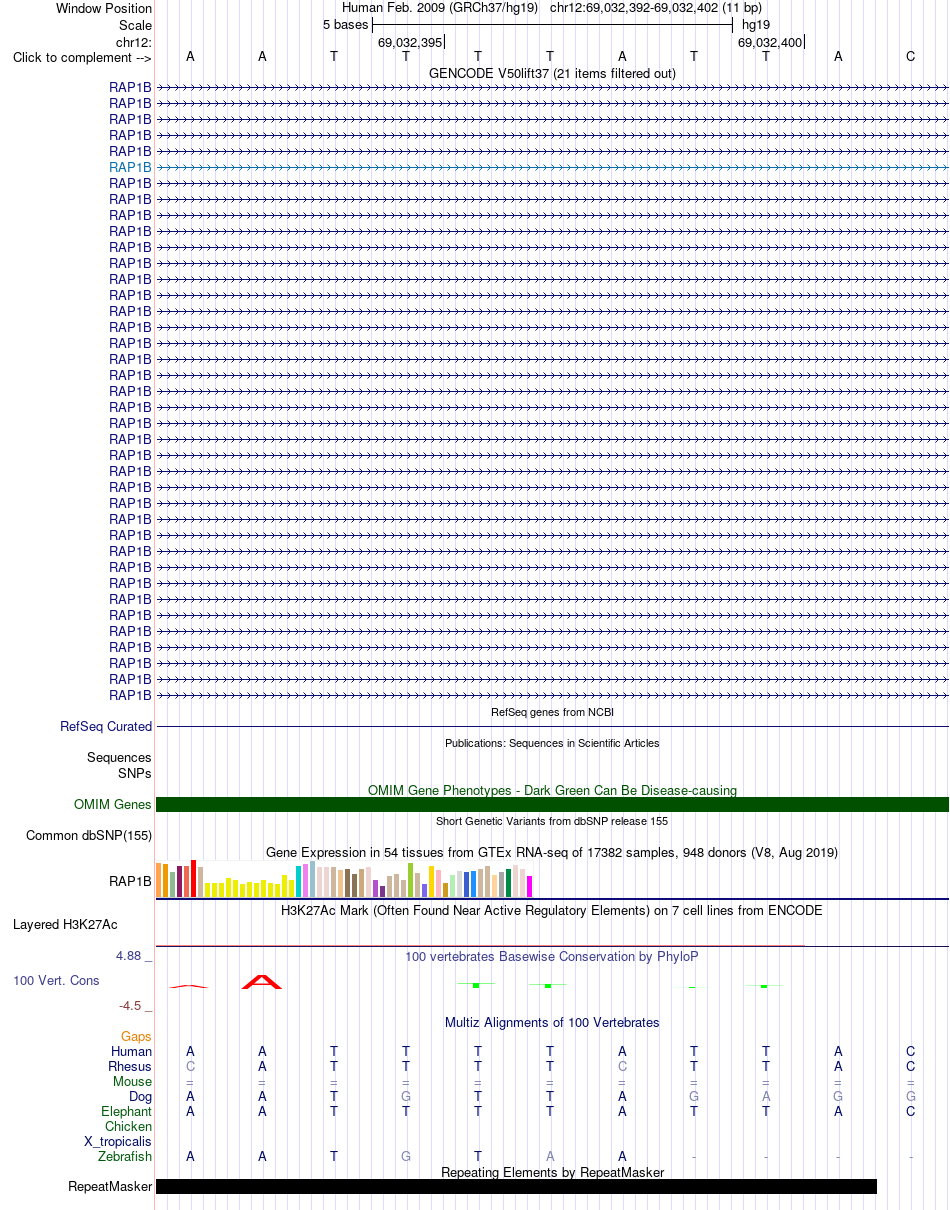This screenshot has width=950, height=1210.
Task: Open 'Publications: Sequences in Scientific Articles' title
Action: tap(552, 743)
